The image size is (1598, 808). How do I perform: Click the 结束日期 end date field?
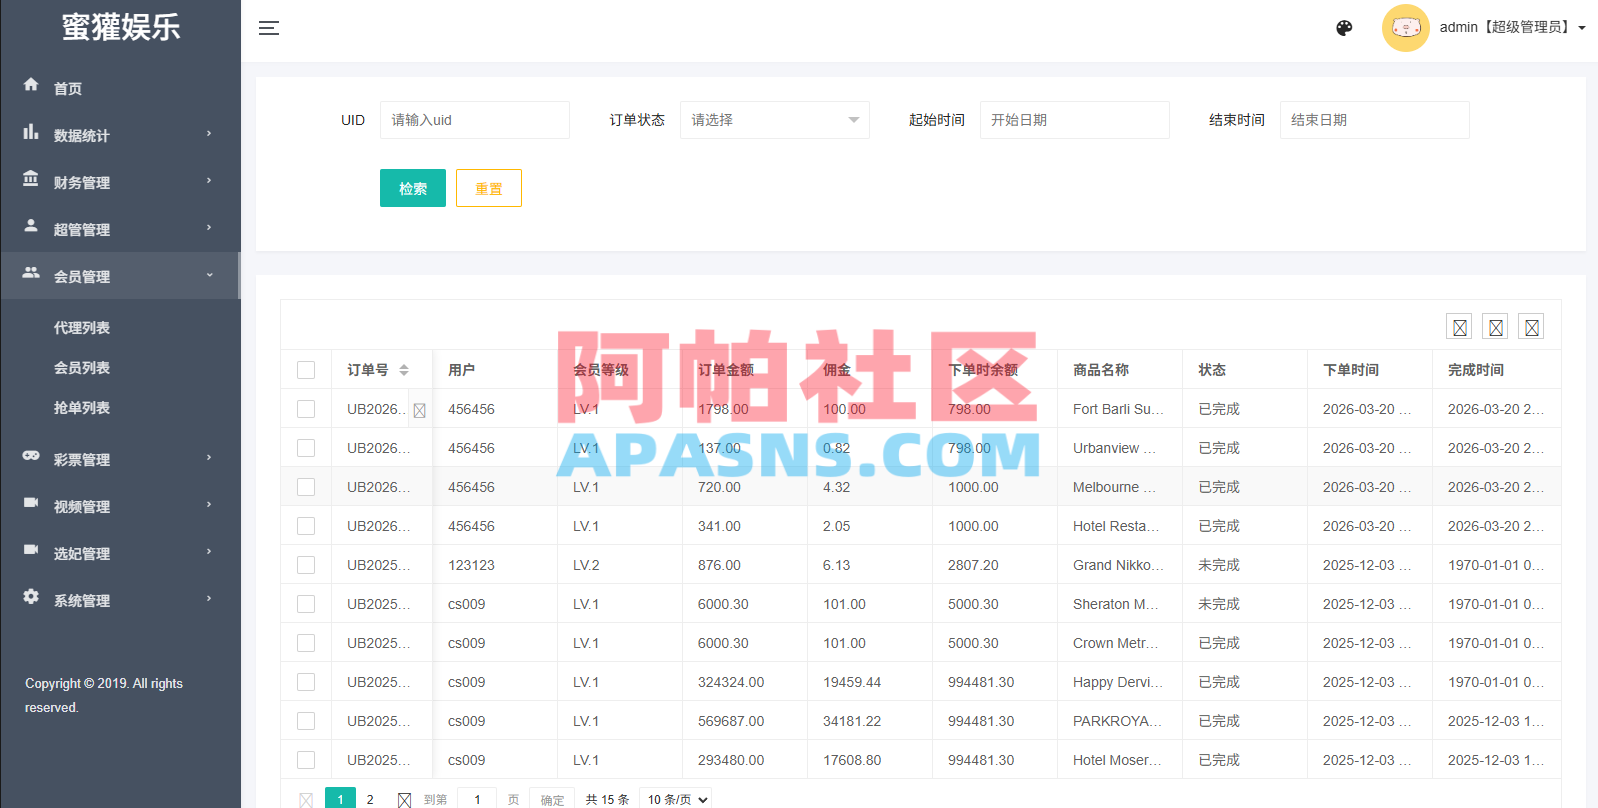point(1375,120)
